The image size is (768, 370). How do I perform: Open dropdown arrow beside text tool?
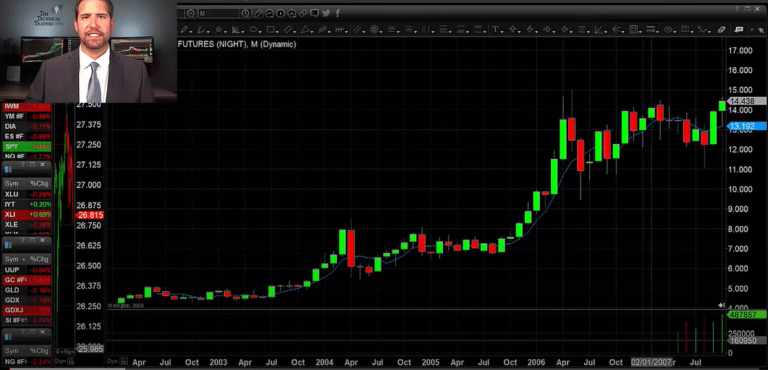[x=503, y=31]
